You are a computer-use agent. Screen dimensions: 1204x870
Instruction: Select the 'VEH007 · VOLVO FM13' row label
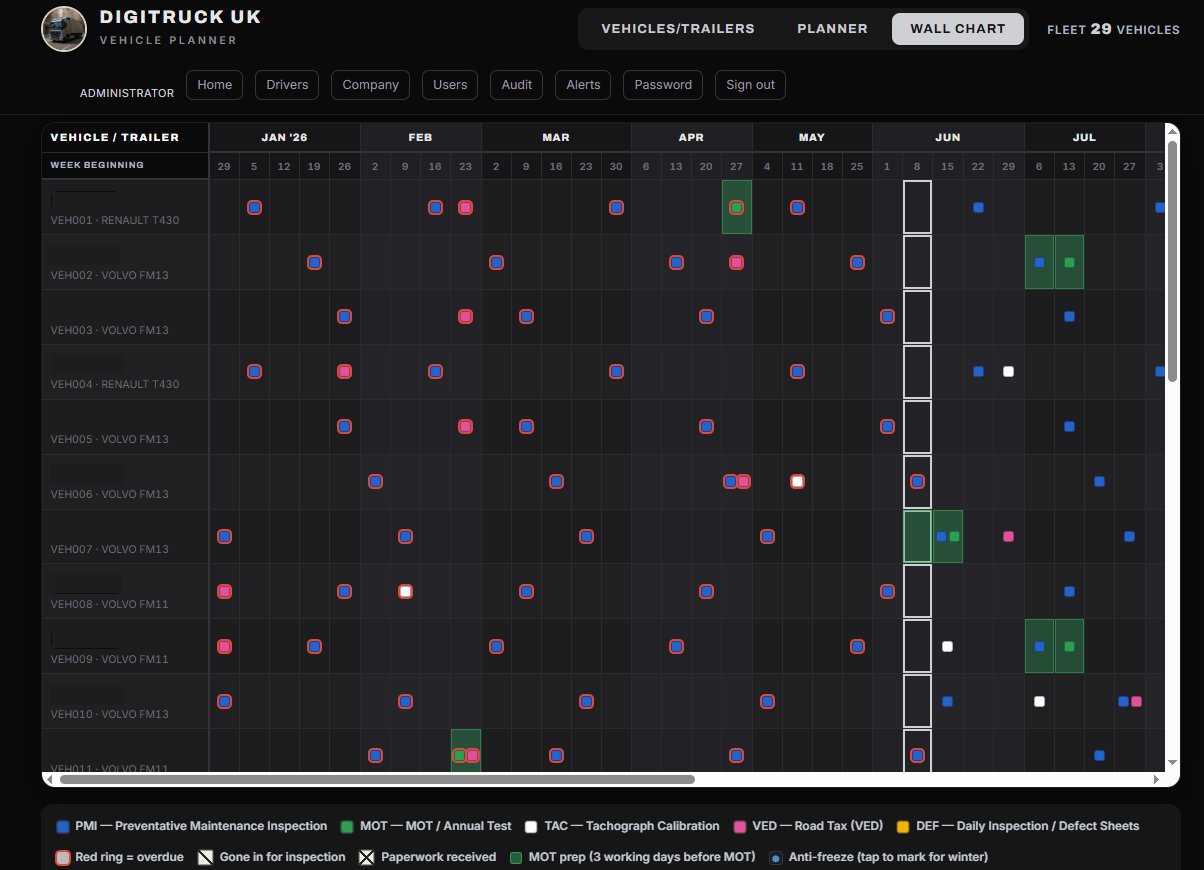[x=109, y=549]
